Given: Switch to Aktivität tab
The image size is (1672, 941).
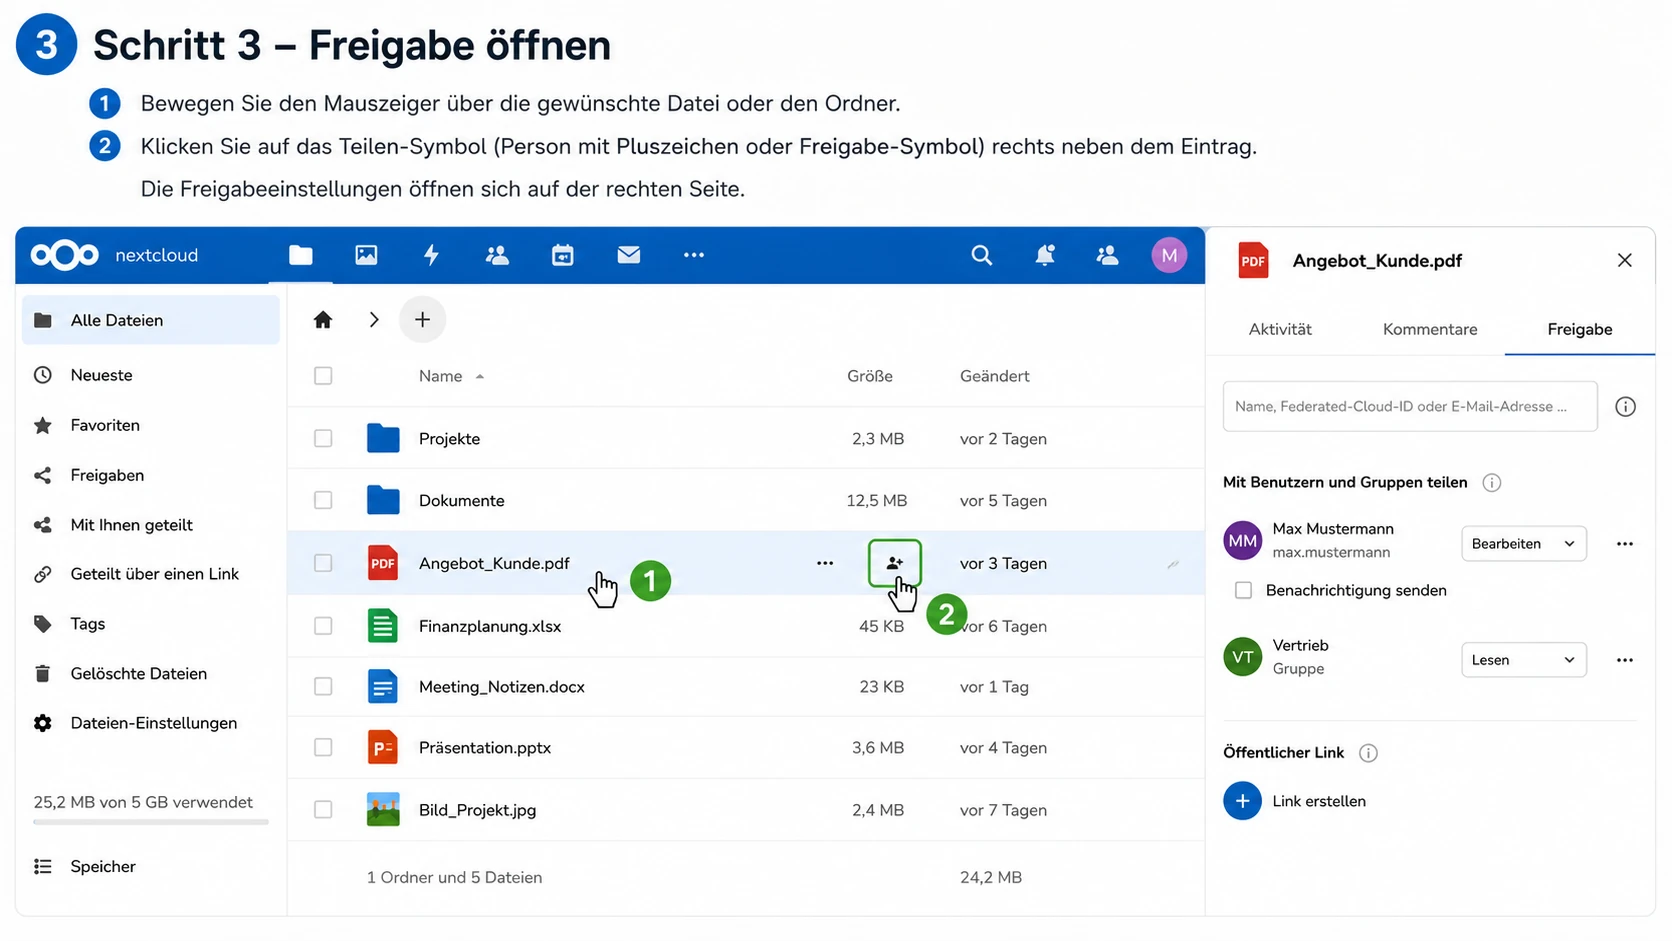Looking at the screenshot, I should click(1280, 329).
